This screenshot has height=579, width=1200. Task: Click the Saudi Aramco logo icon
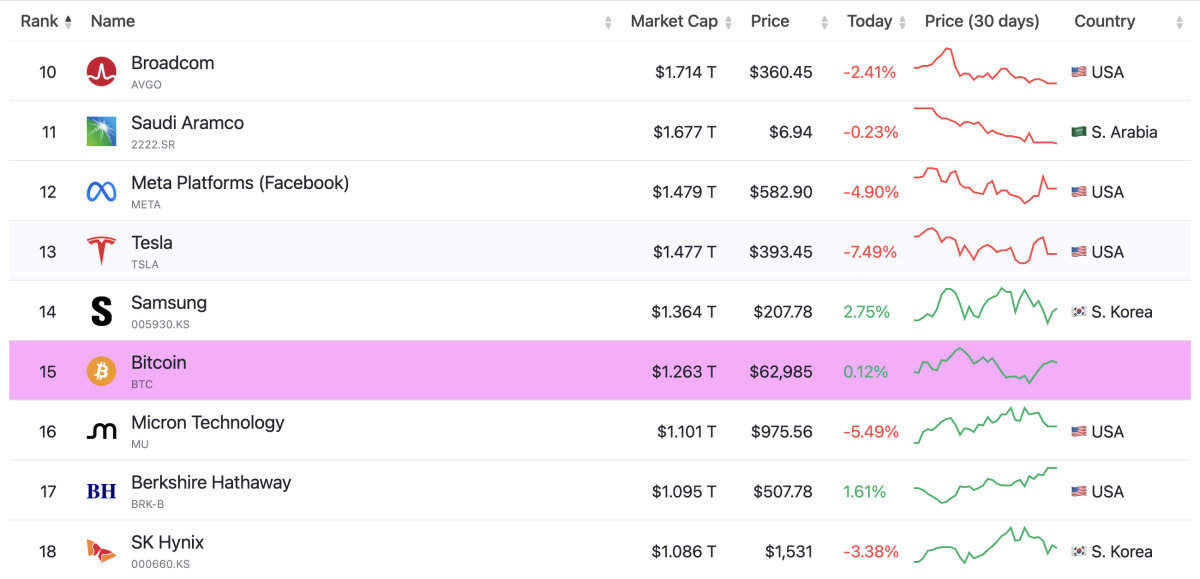101,132
